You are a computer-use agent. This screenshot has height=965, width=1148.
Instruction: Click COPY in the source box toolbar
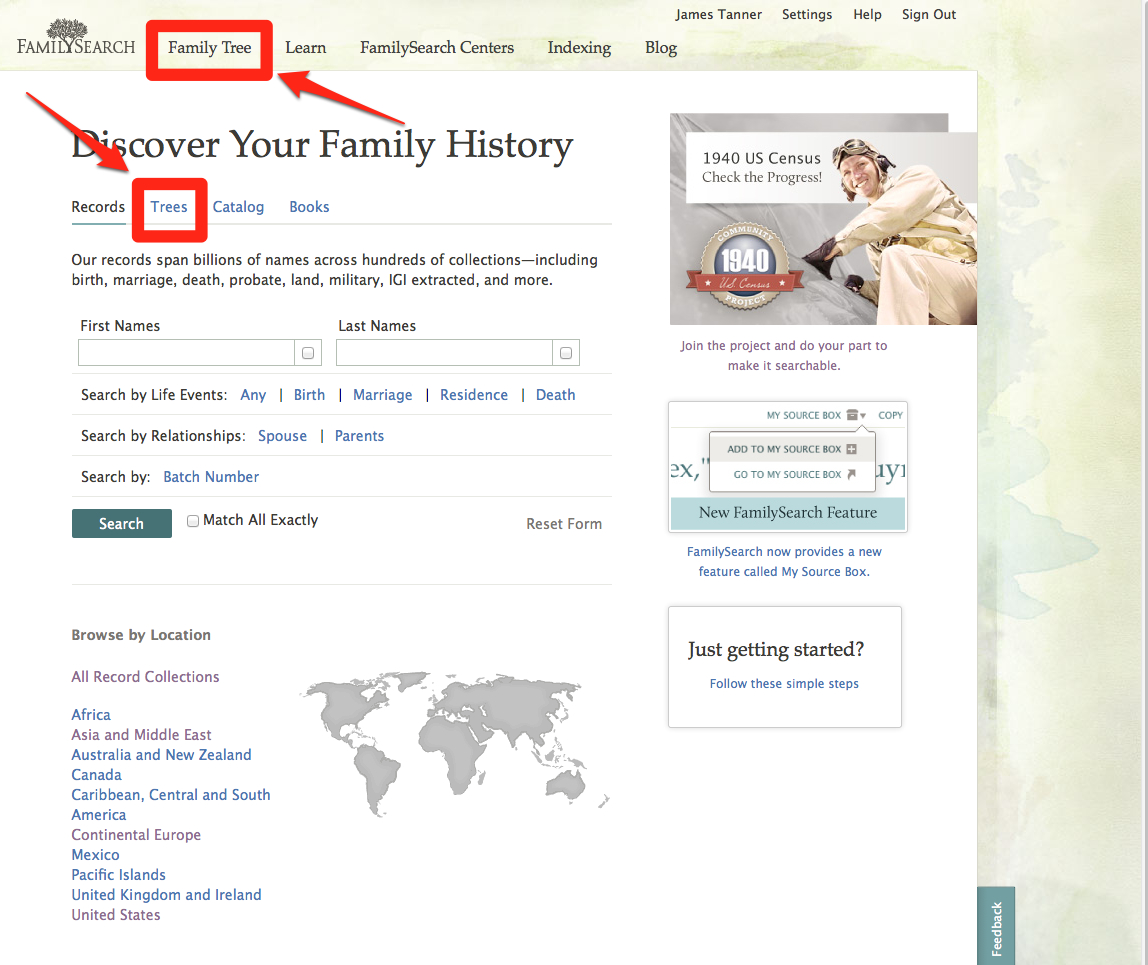[890, 415]
